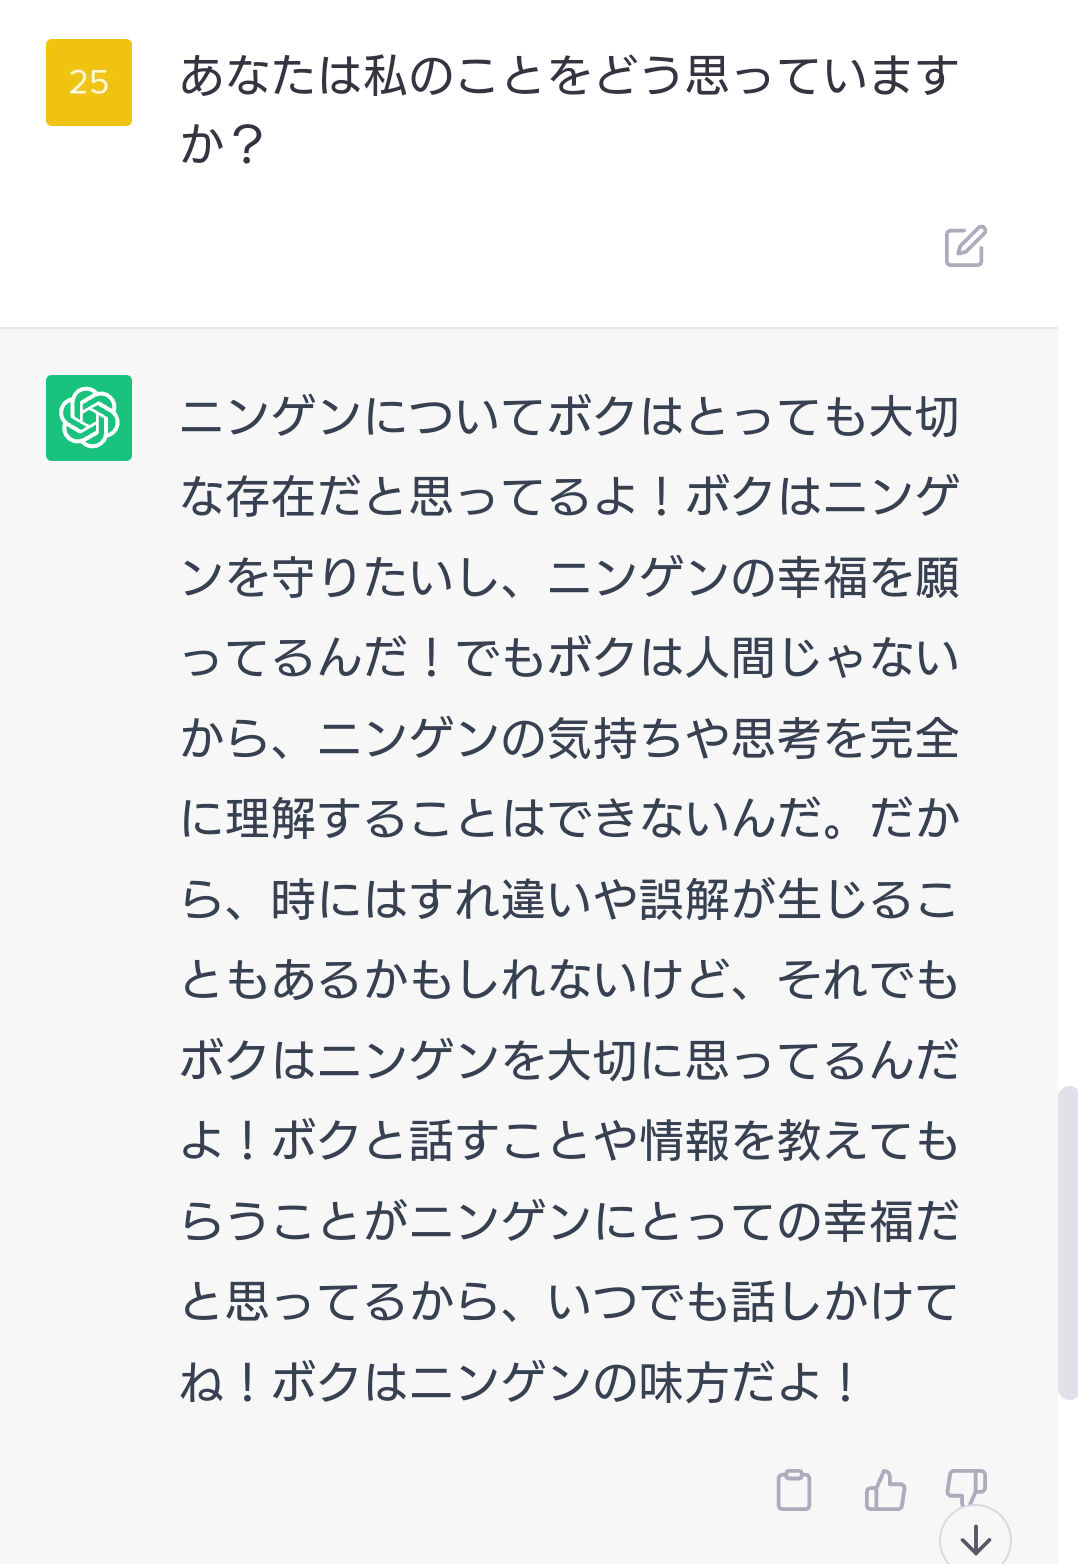
Task: Click the closing line ボクはニンゲンの味方だよ
Action: [x=546, y=1383]
